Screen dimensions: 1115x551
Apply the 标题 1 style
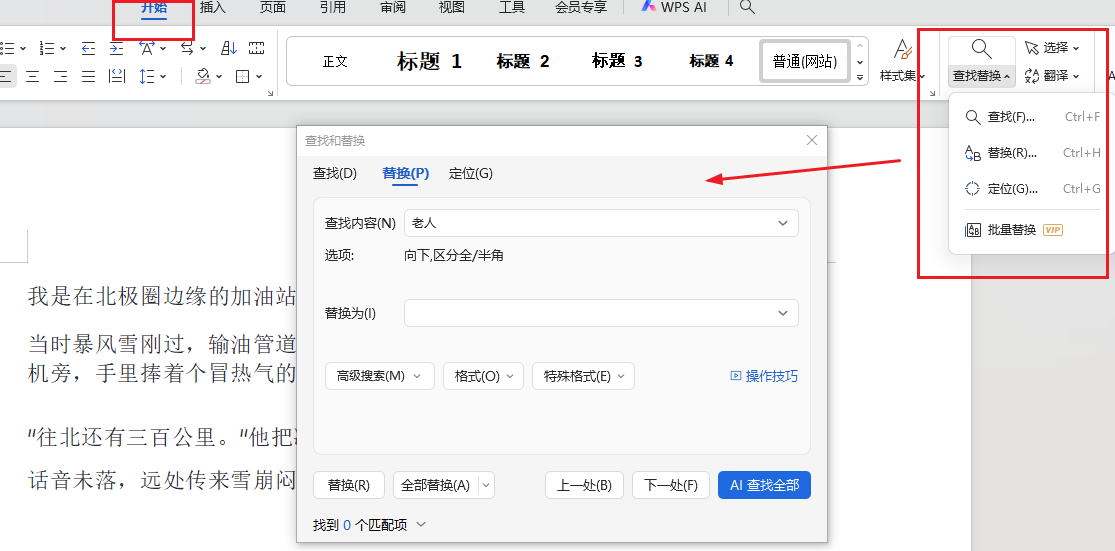430,62
